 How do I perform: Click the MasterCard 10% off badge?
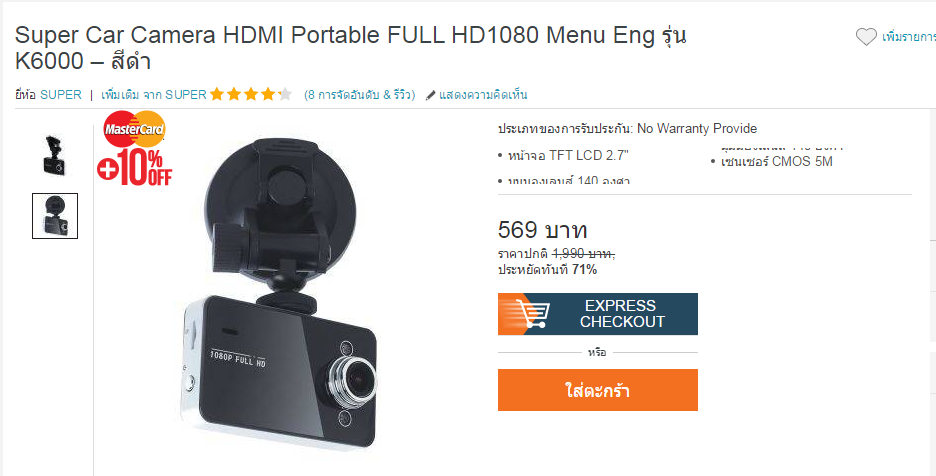(135, 148)
